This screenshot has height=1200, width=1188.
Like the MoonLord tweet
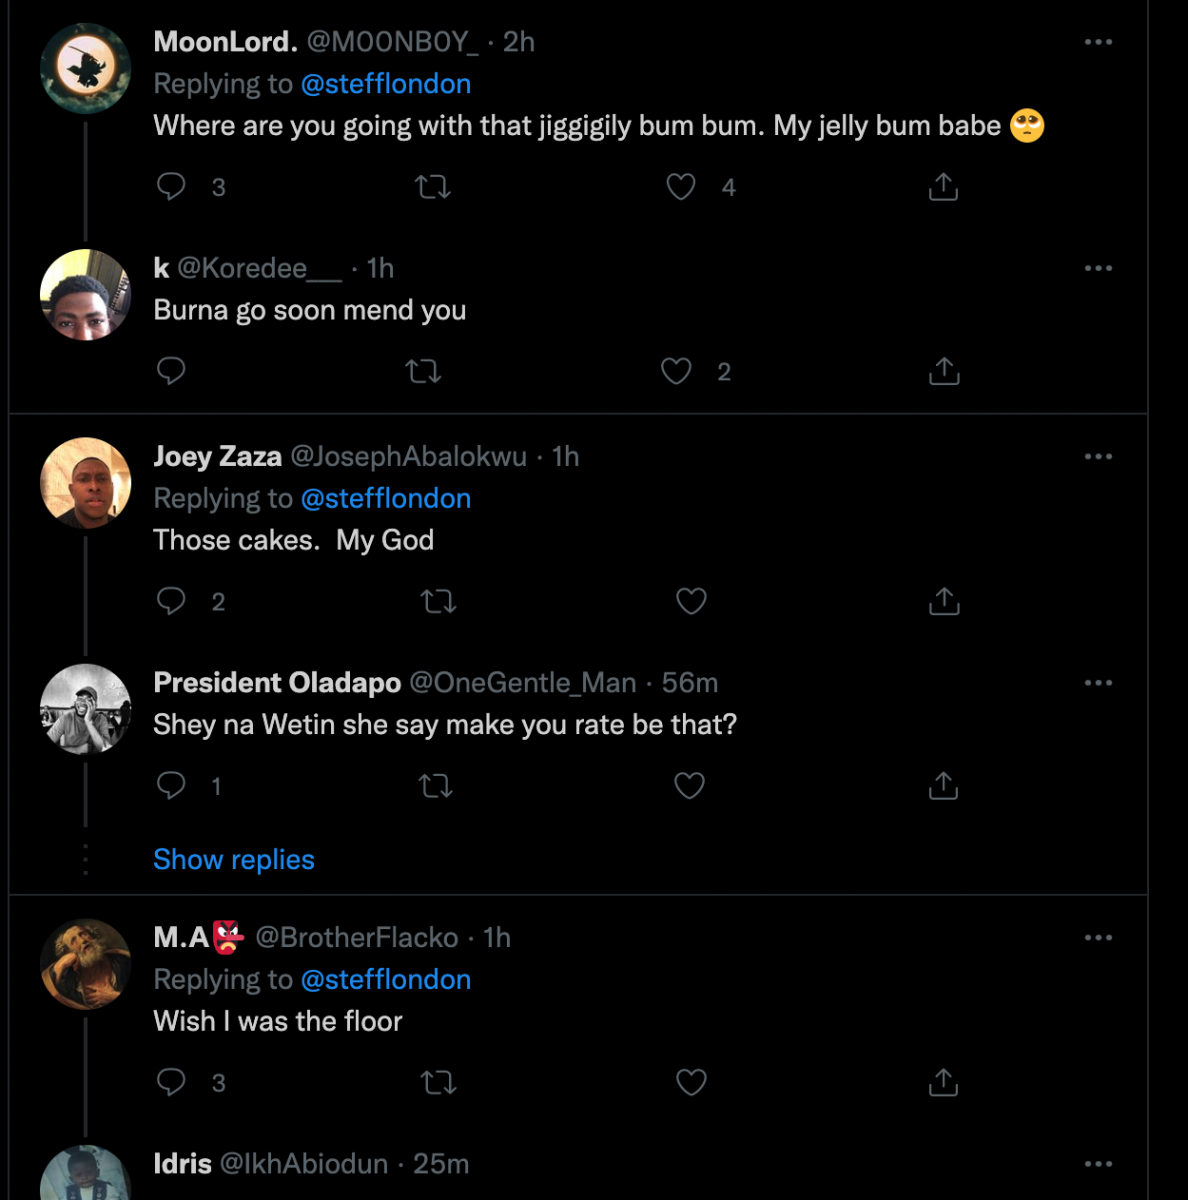(x=681, y=187)
